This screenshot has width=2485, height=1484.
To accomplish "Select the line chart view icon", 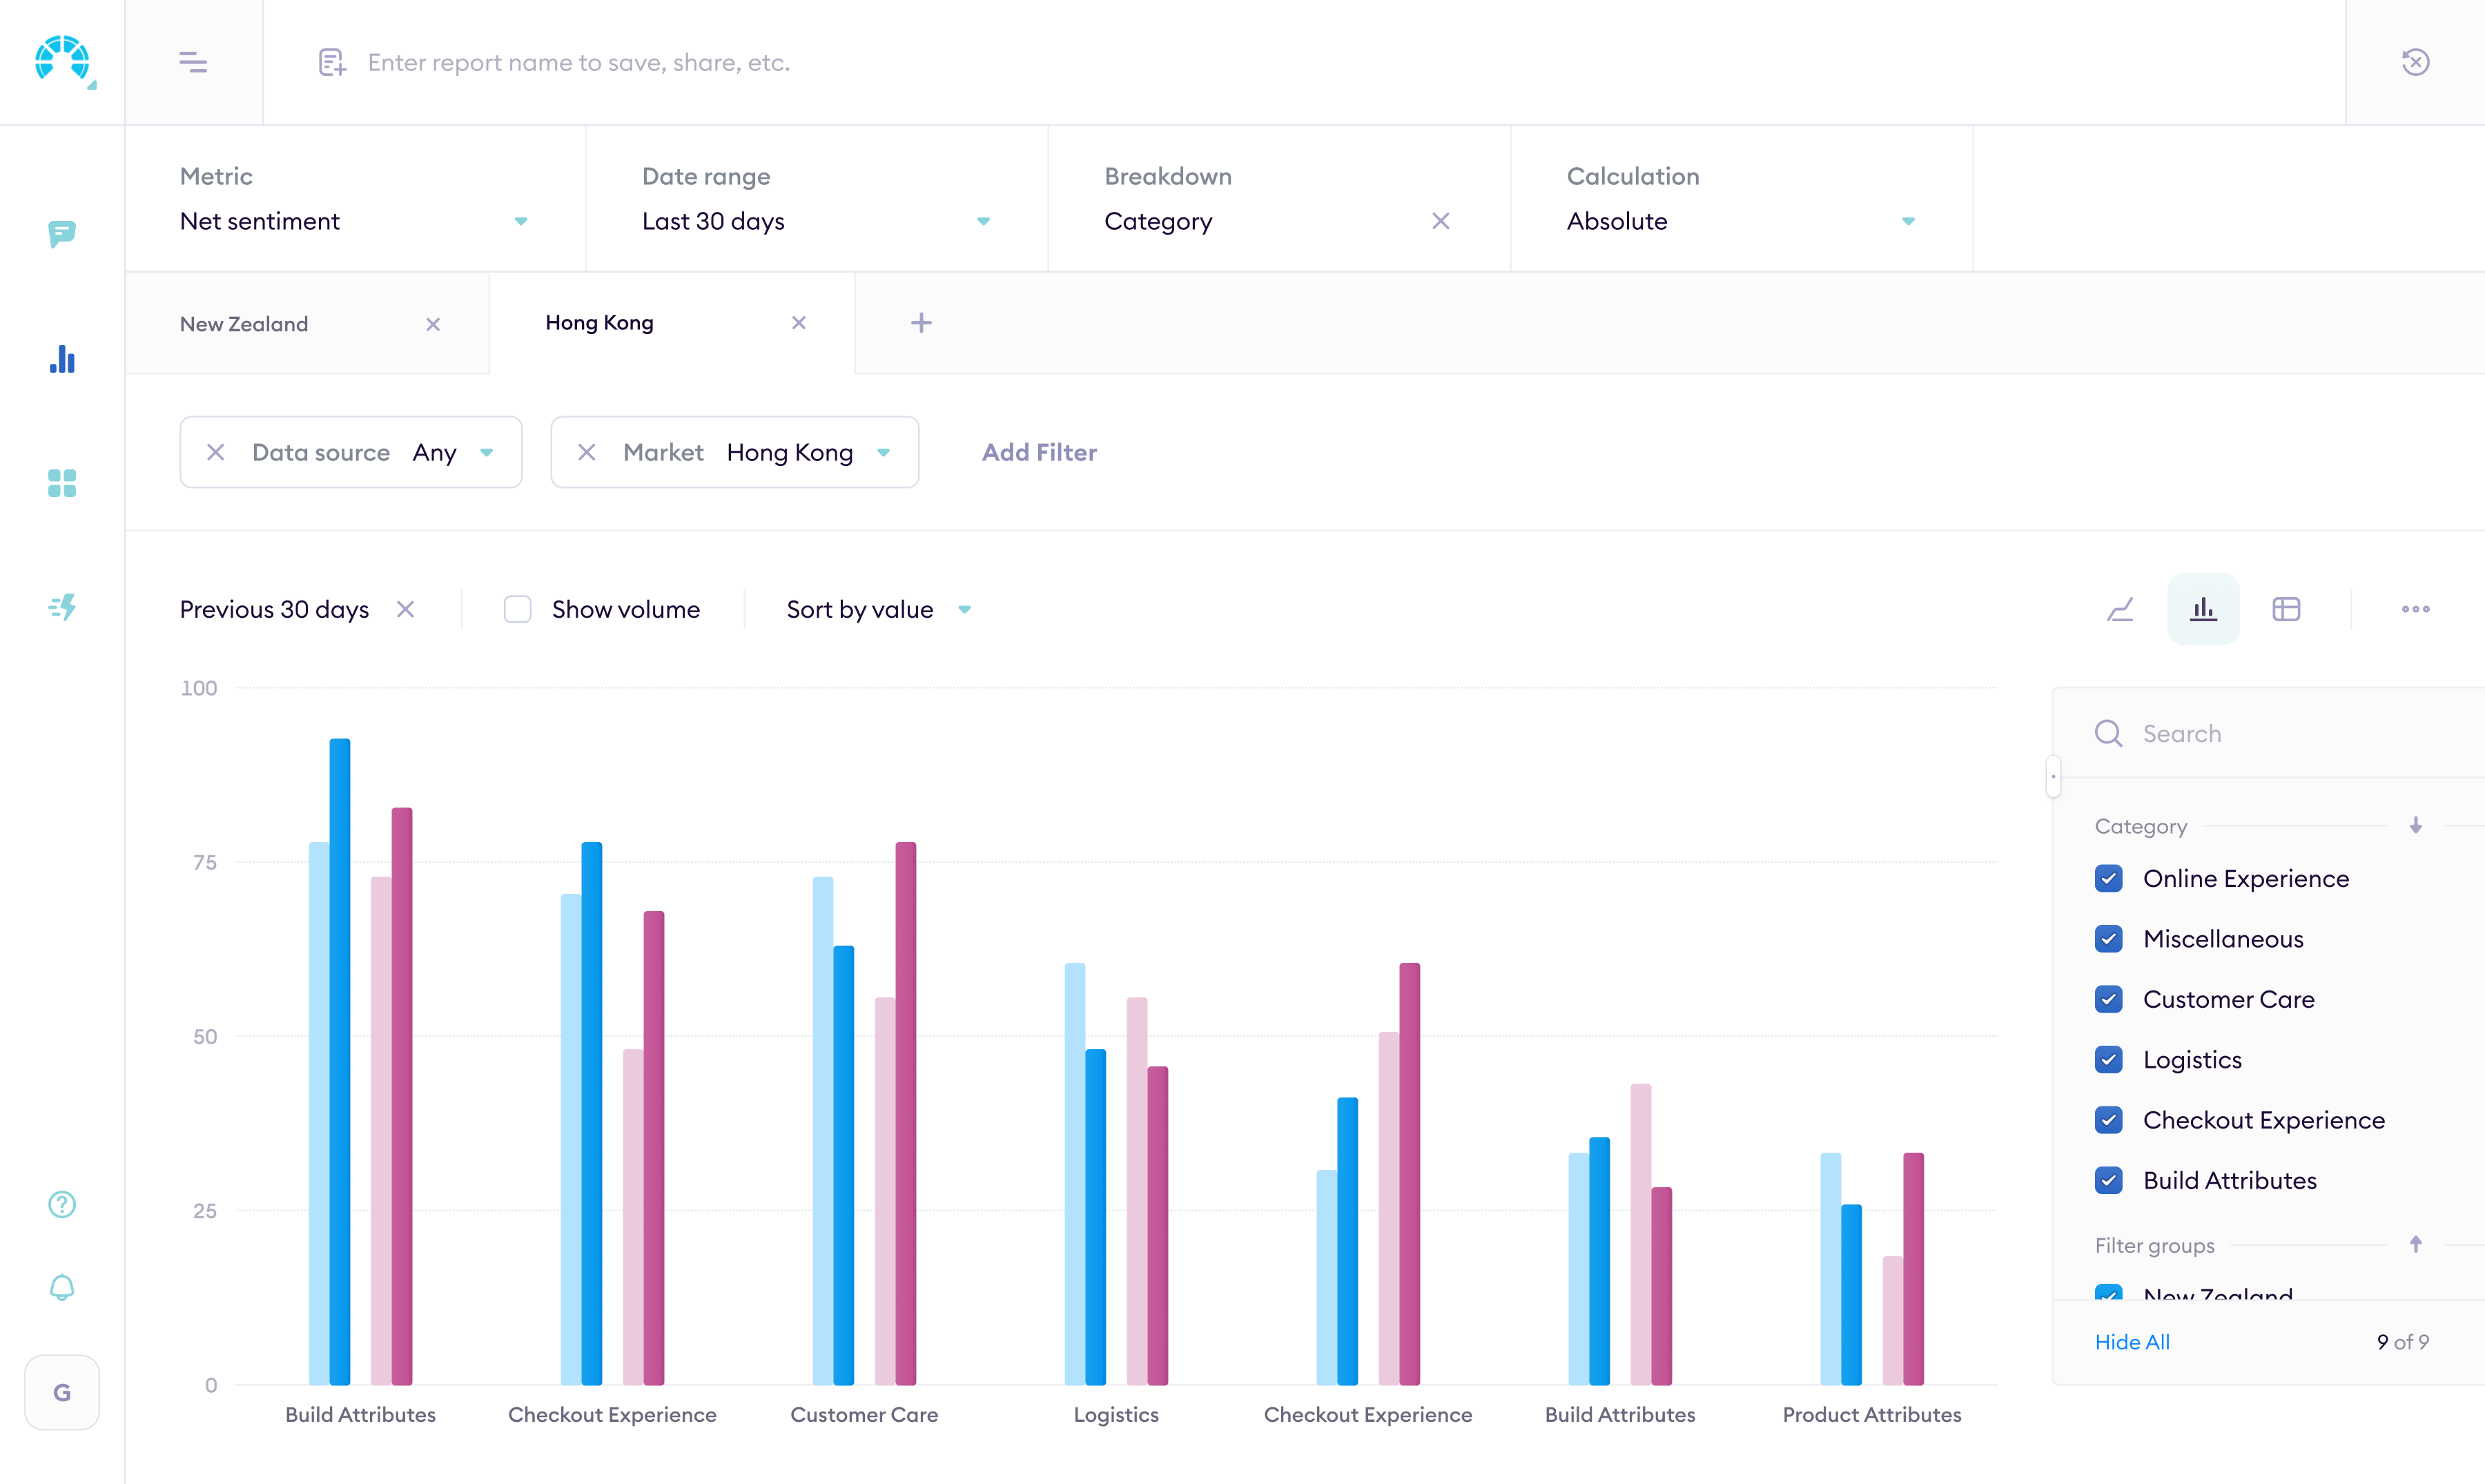I will (x=2120, y=609).
